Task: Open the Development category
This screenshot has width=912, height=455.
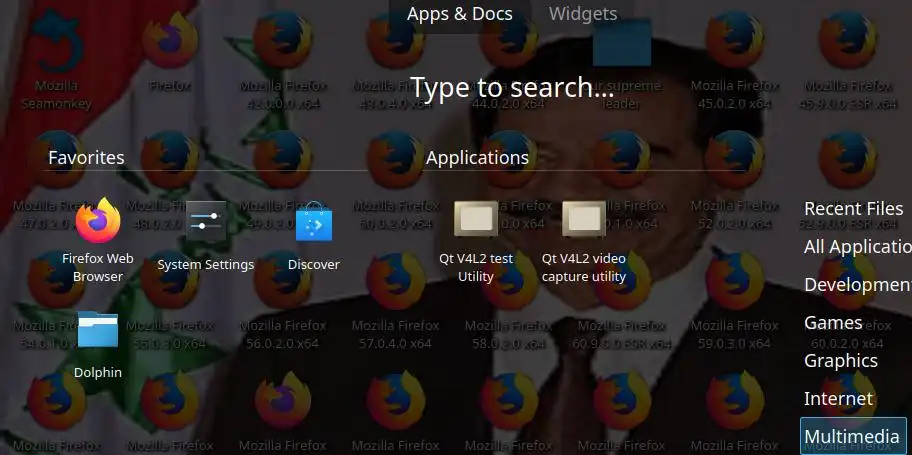Action: (x=856, y=285)
